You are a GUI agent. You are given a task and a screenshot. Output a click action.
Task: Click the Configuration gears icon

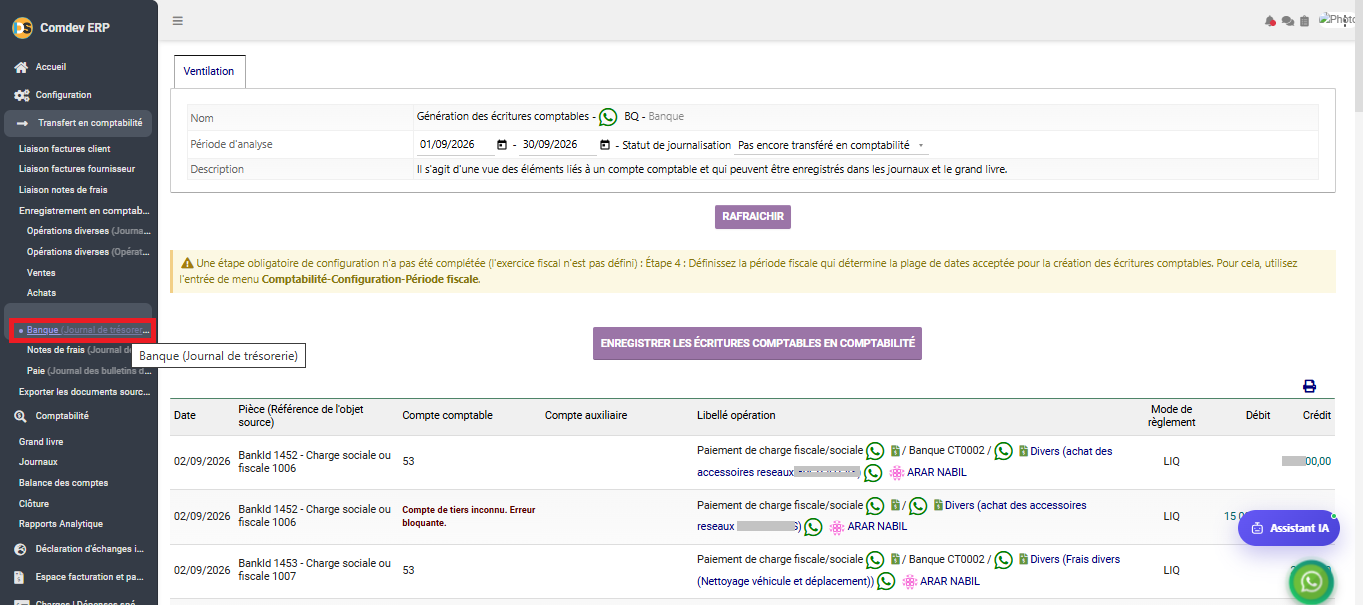(x=21, y=95)
